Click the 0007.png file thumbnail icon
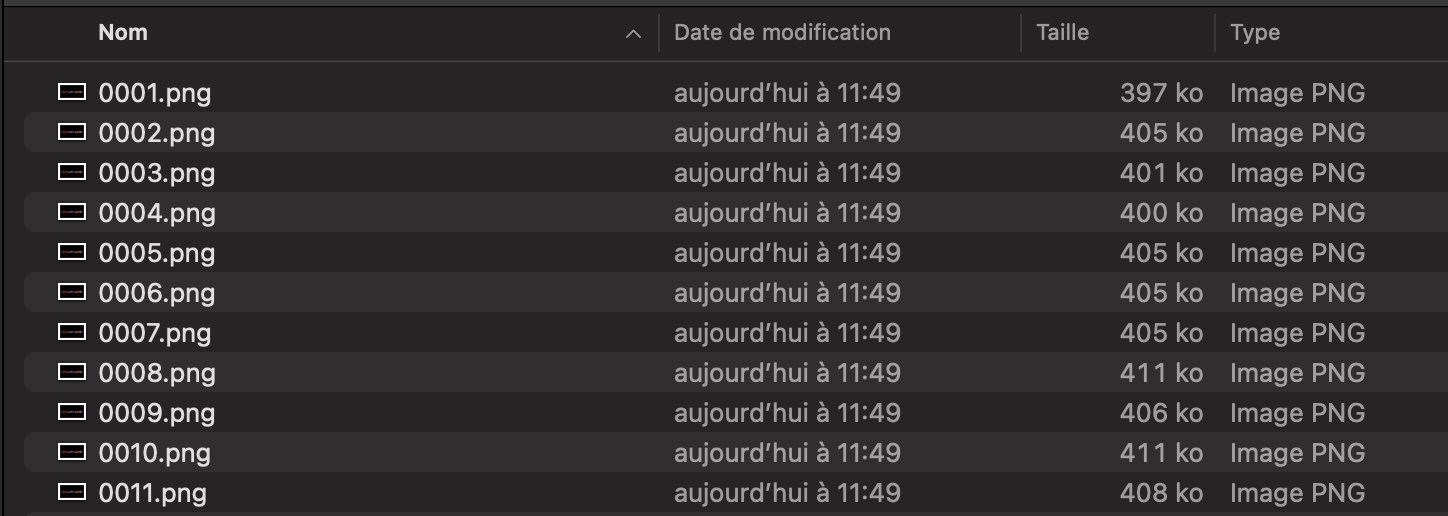Image resolution: width=1448 pixels, height=516 pixels. click(x=72, y=333)
